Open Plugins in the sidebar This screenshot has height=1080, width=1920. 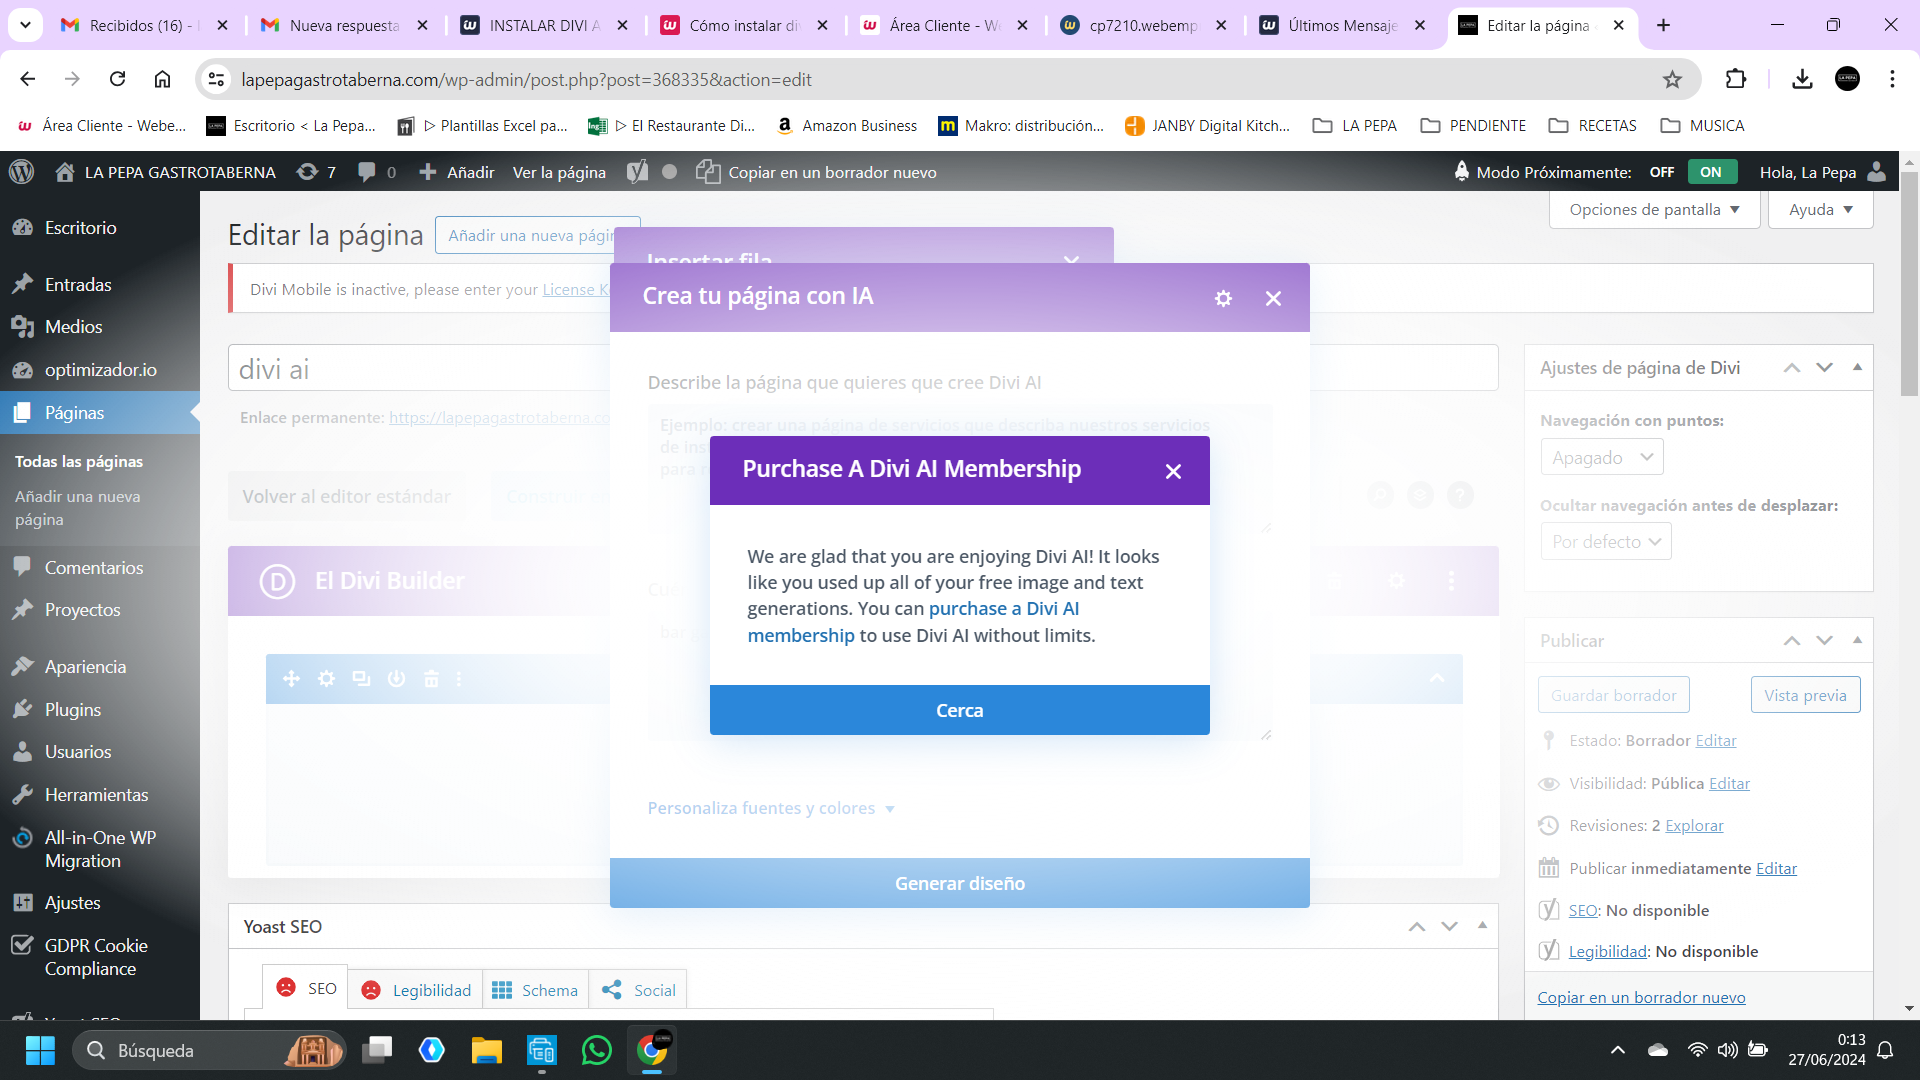click(x=72, y=710)
